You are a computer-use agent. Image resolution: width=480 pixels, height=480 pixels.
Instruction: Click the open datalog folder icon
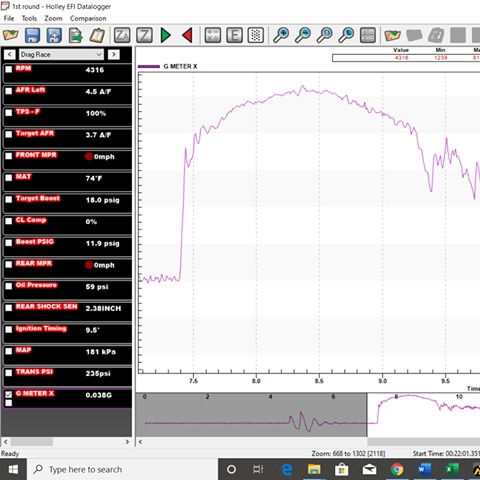point(11,35)
